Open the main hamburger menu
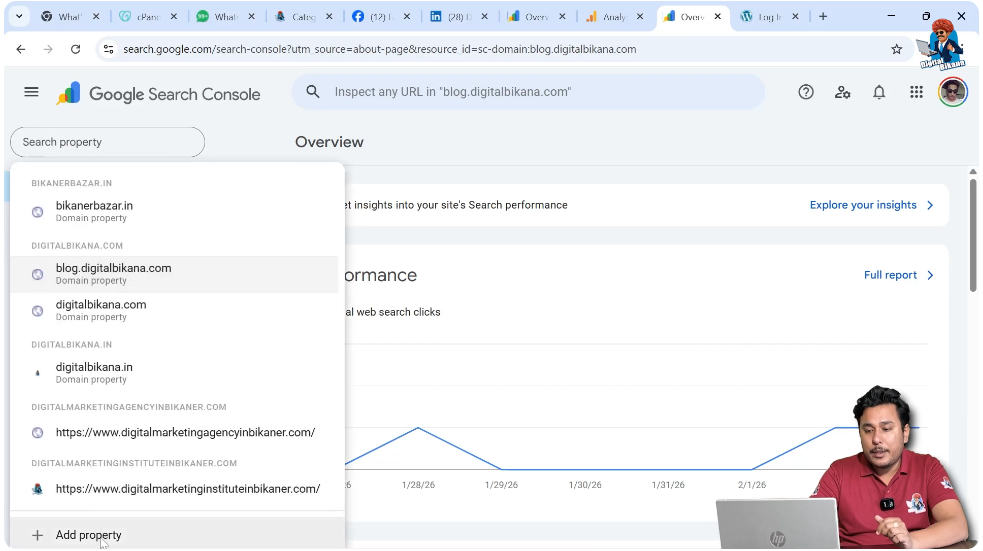The image size is (983, 551). (x=31, y=92)
